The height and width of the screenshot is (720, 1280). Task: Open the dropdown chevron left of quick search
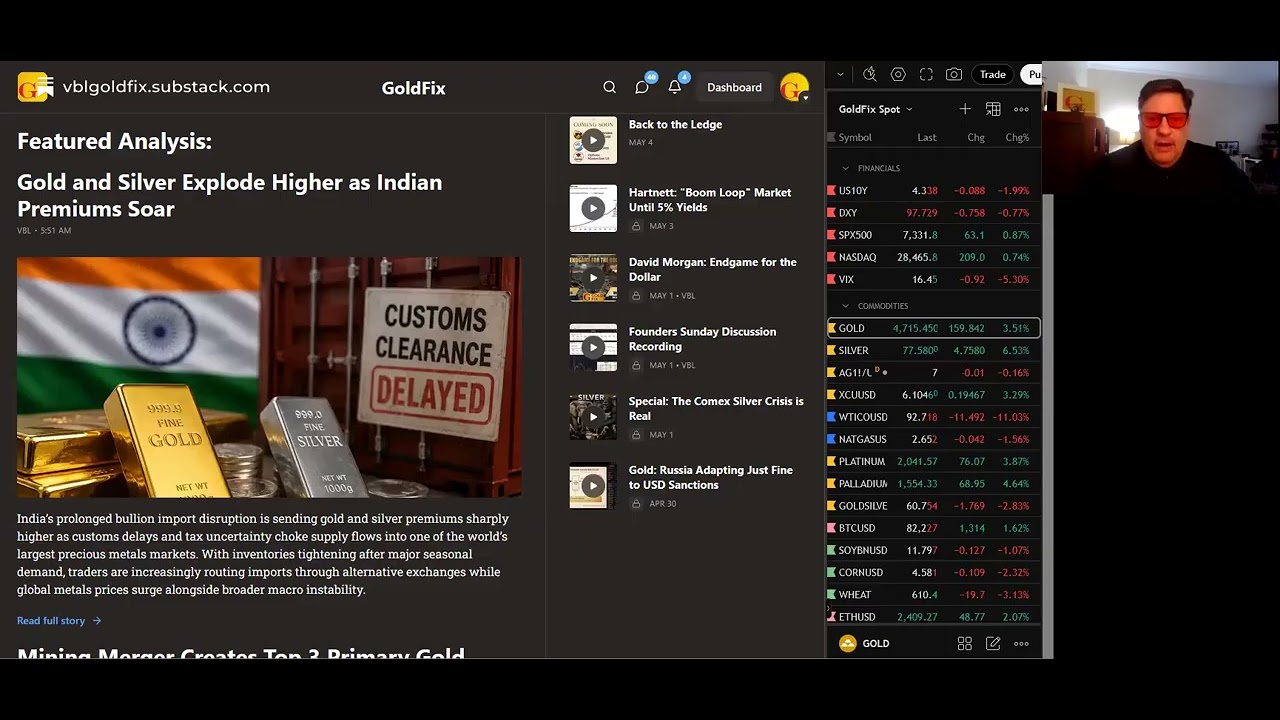pyautogui.click(x=840, y=74)
